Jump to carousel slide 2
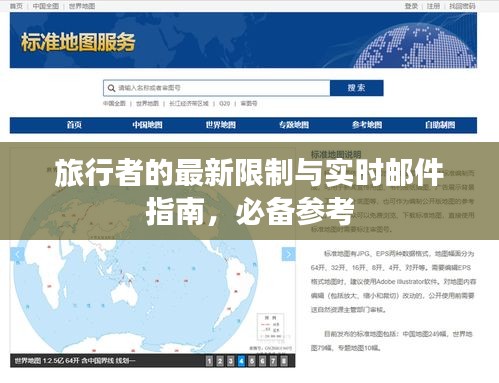The width and height of the screenshot is (499, 383). tap(220, 361)
